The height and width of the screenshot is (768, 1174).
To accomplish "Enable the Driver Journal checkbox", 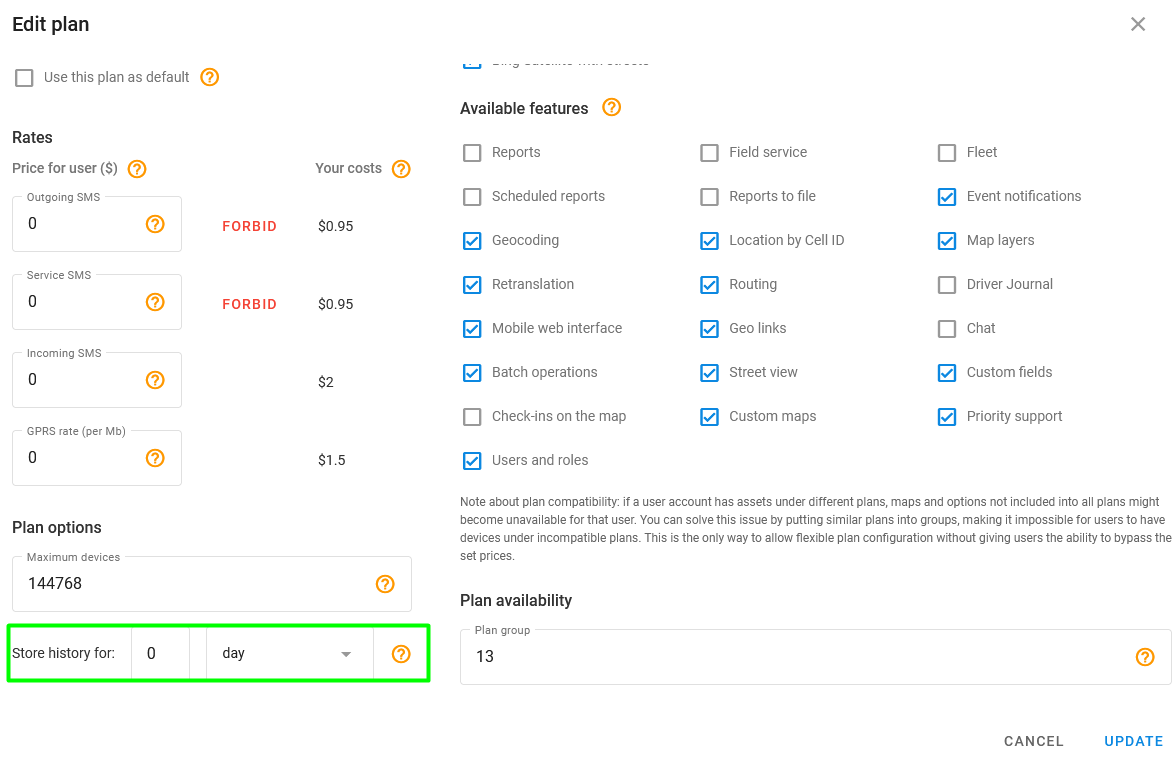I will 947,285.
